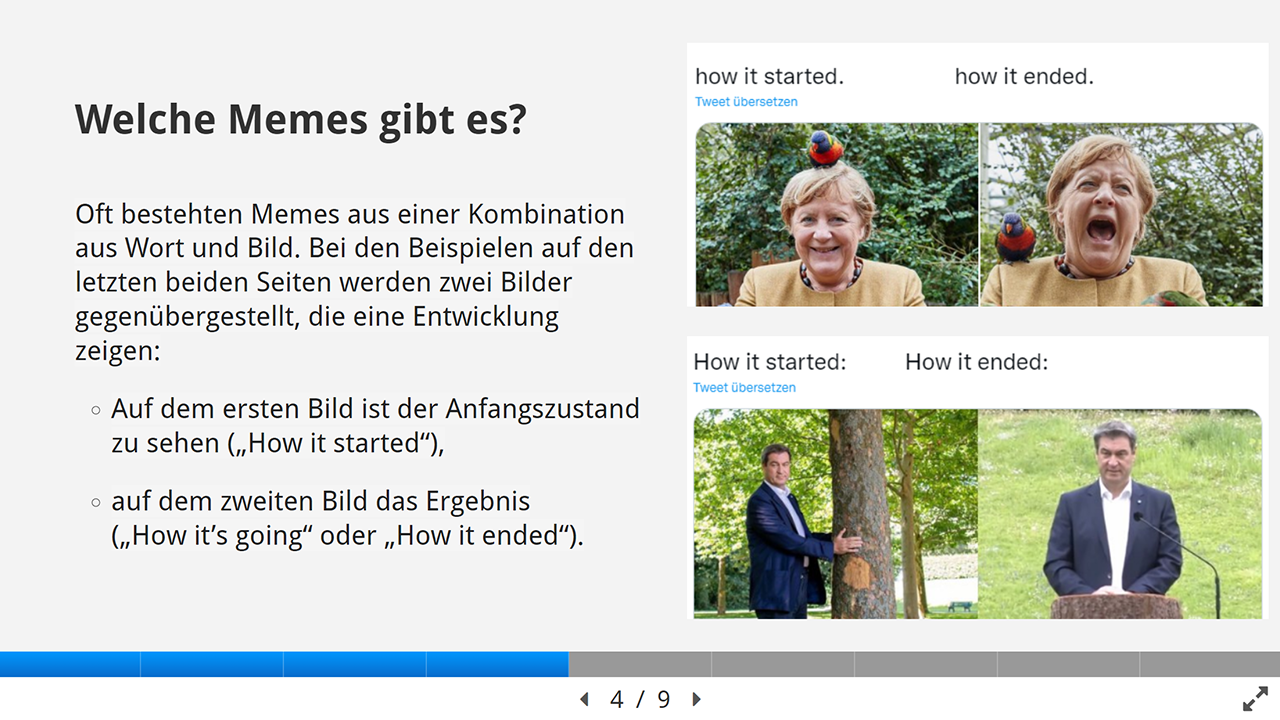Select the sixth progress bar segment
Screen dimensions: 1280x720
click(783, 664)
